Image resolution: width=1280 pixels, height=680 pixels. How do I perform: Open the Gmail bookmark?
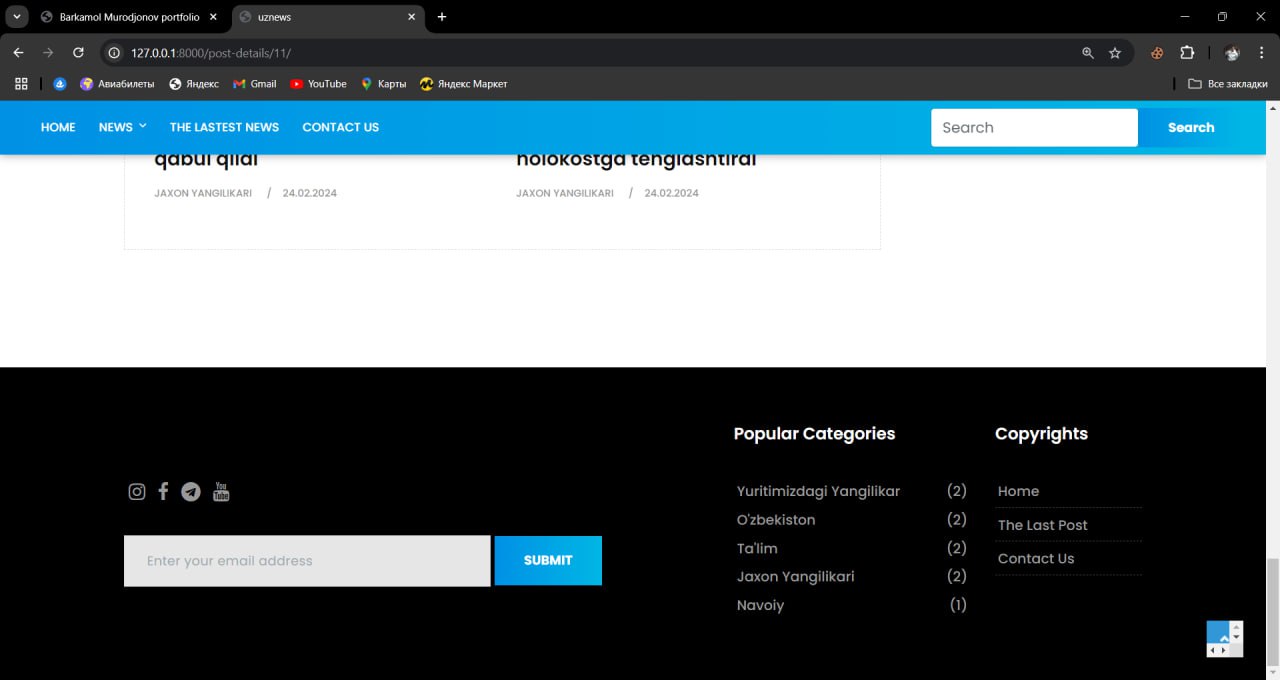click(x=255, y=84)
